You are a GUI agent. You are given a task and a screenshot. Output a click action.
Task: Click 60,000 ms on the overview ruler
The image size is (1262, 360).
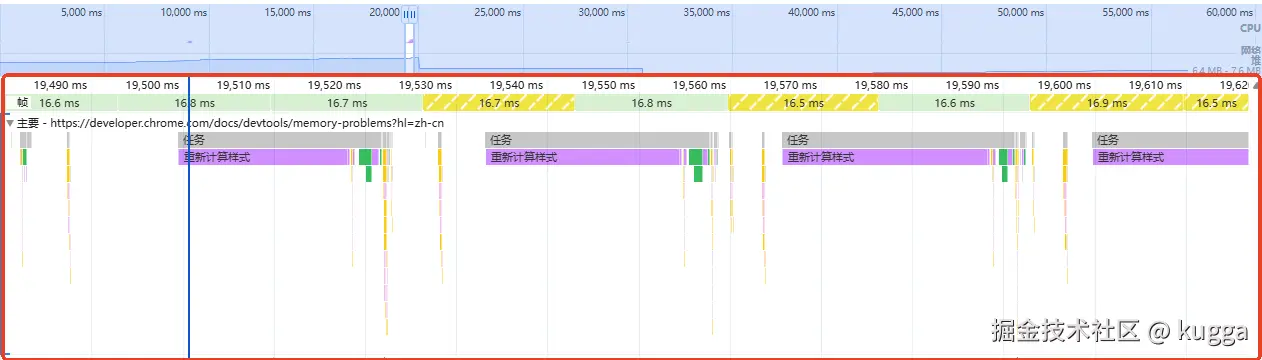[x=1231, y=13]
